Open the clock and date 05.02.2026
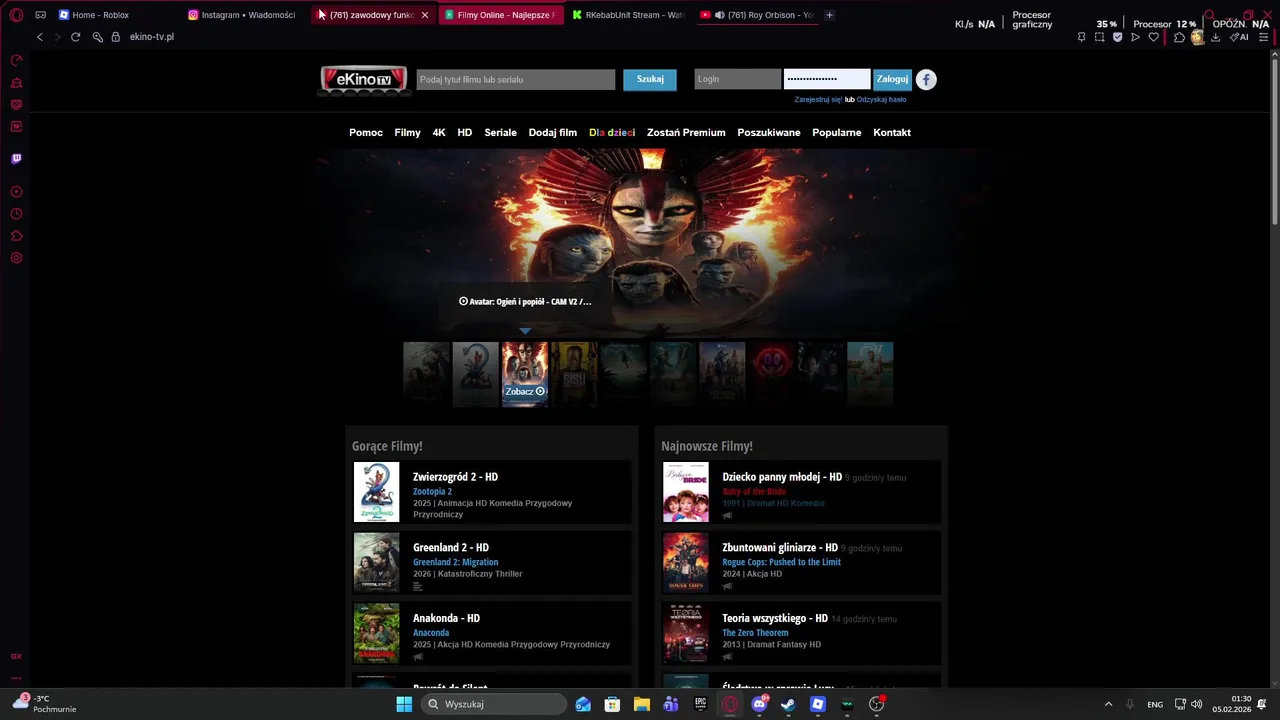 1232,704
